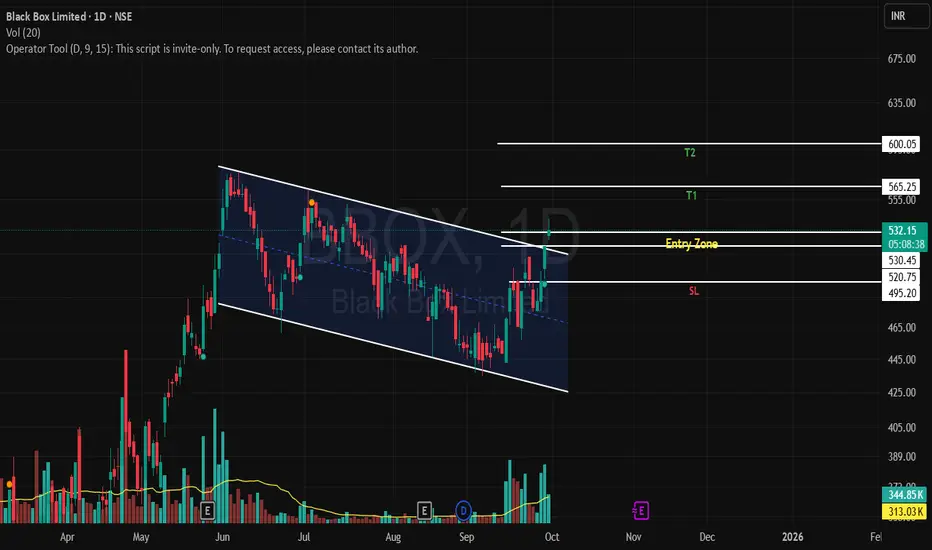Click the Sep label on time axis
Image resolution: width=932 pixels, height=550 pixels.
click(467, 537)
